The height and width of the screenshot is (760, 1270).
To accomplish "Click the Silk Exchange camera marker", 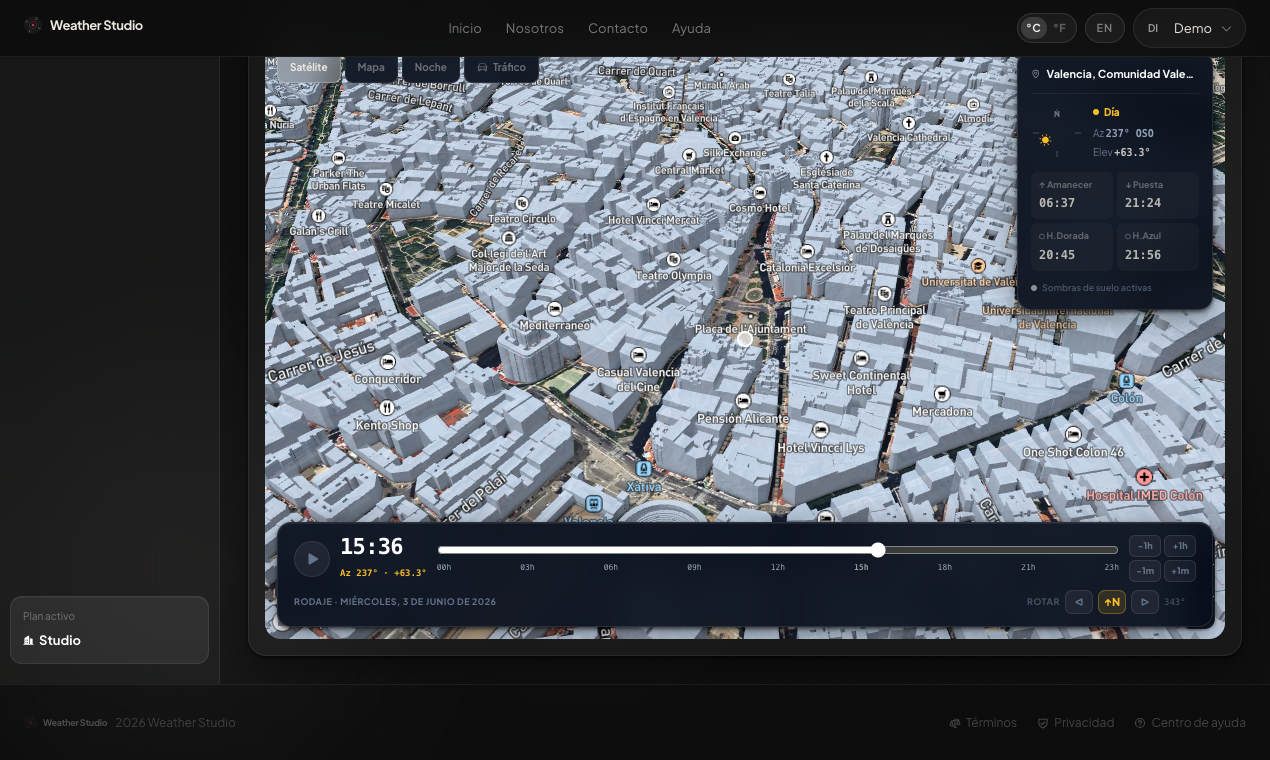I will 735,138.
